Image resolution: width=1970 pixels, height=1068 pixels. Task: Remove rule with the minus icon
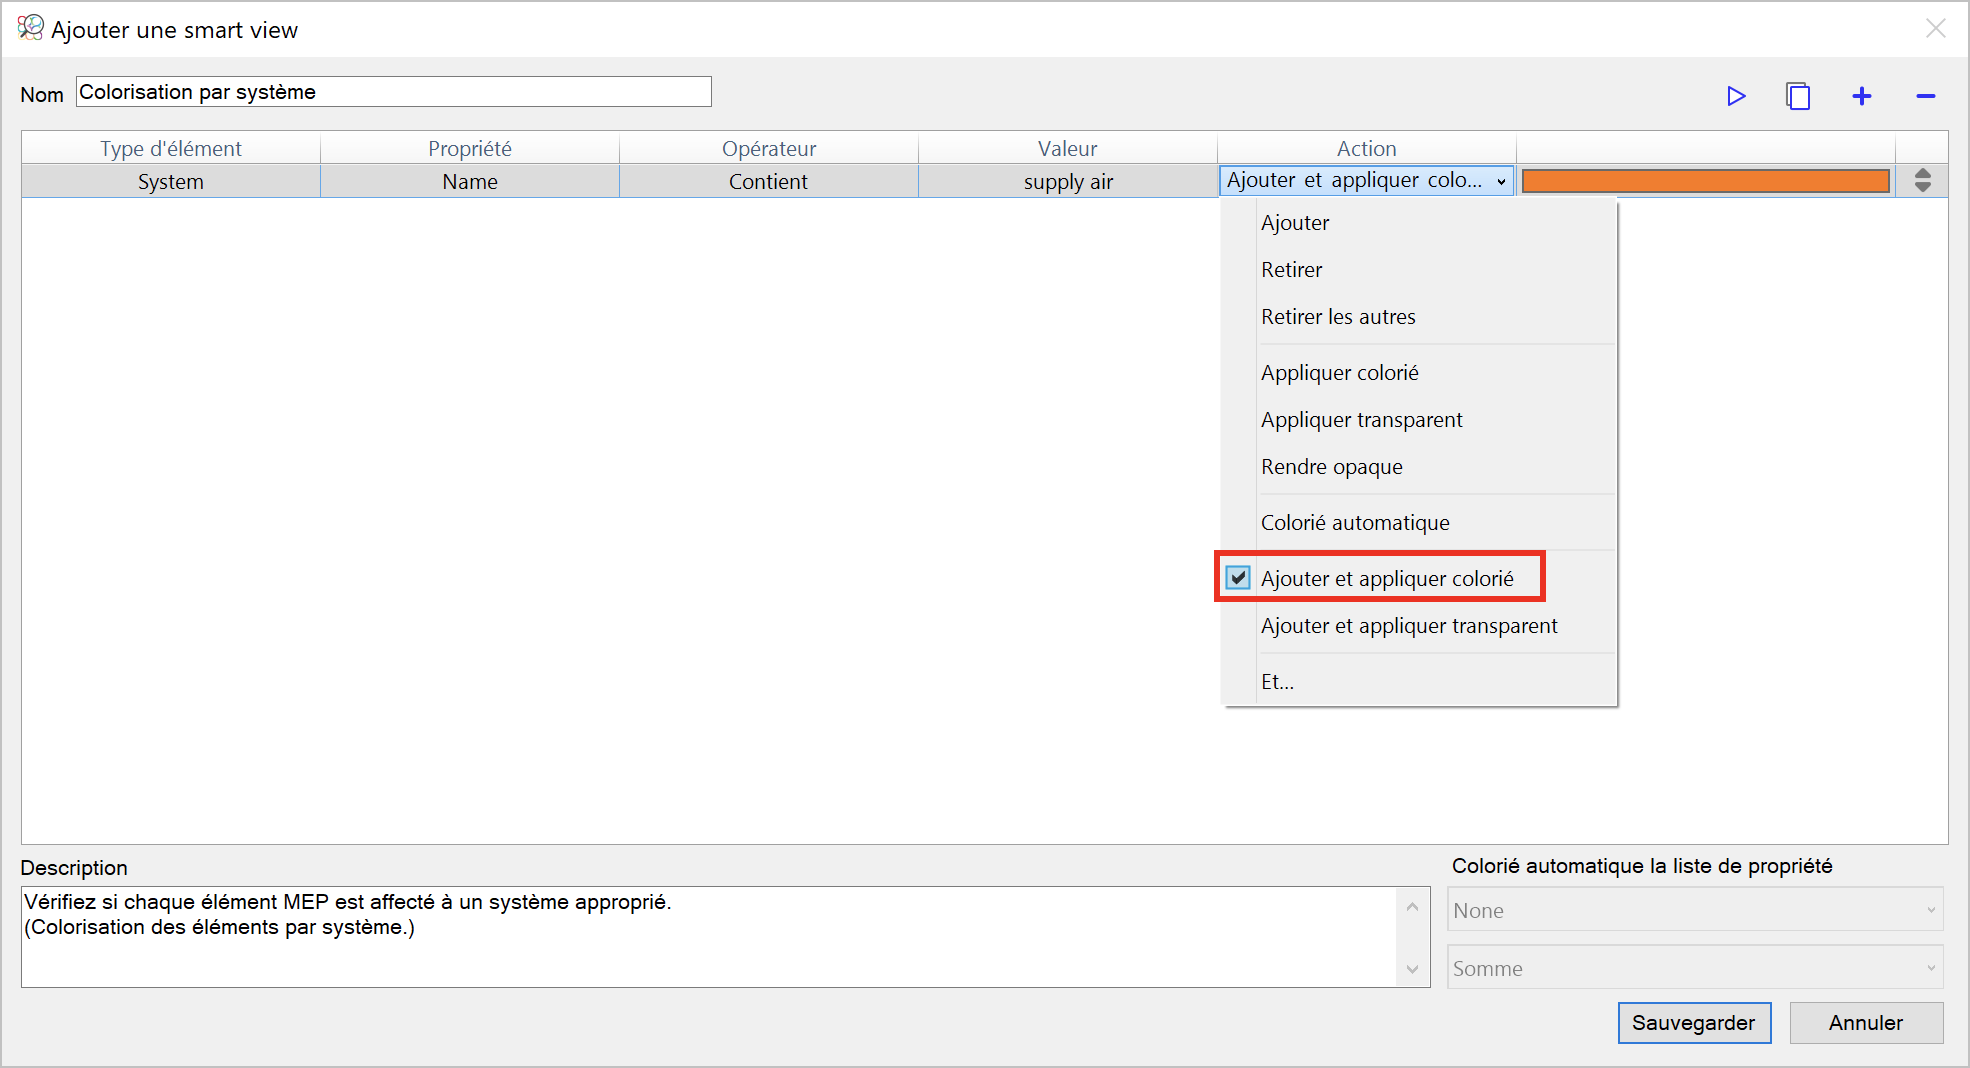point(1926,96)
